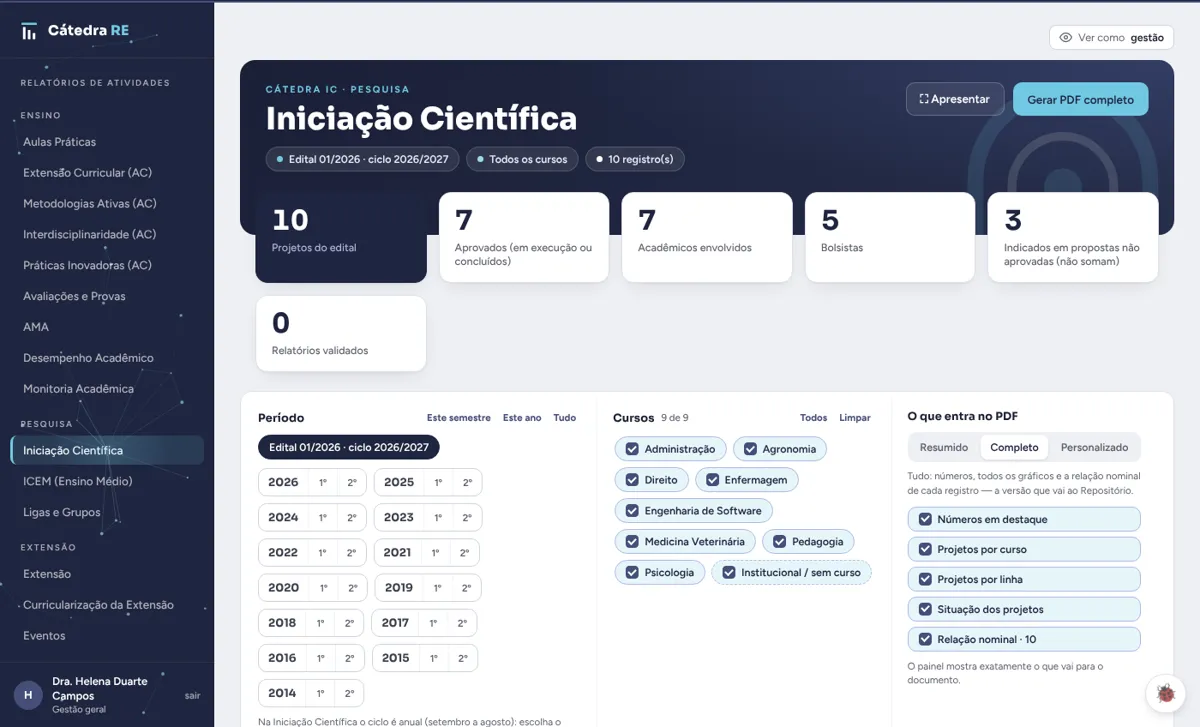Click the fullscreen icon inside Apresentar button

[x=924, y=99]
